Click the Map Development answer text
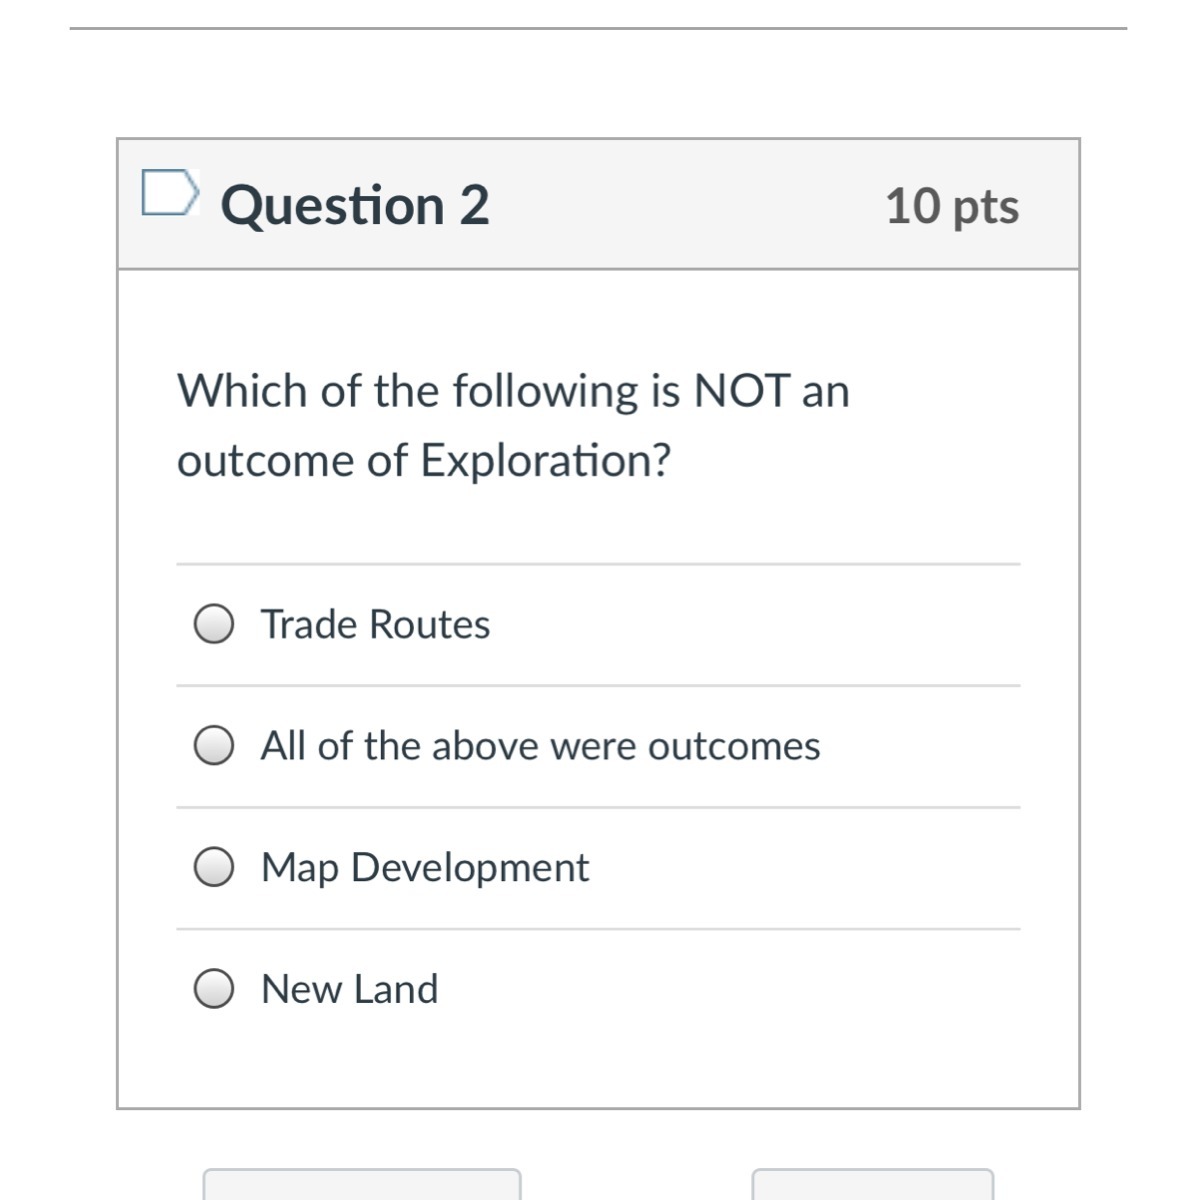 424,867
